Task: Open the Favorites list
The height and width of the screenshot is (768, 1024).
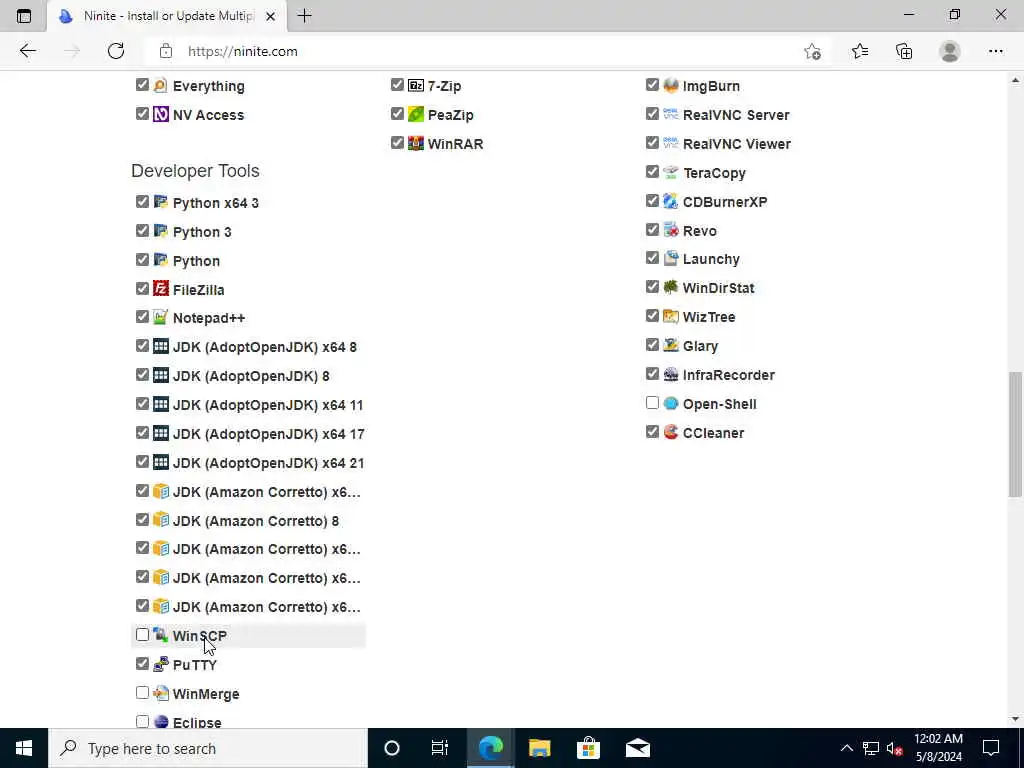Action: pos(859,51)
